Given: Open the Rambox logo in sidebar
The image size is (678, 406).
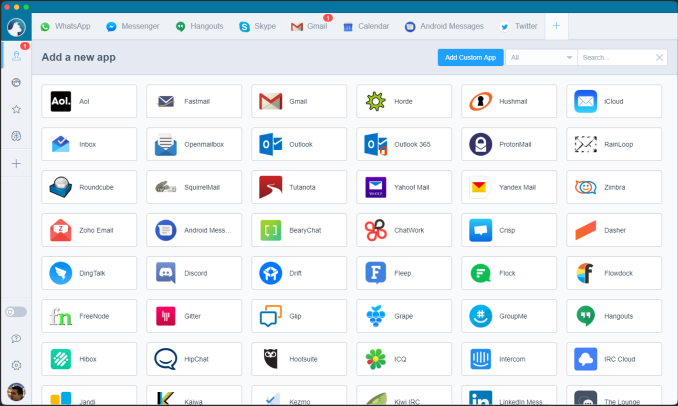Looking at the screenshot, I should click(16, 27).
